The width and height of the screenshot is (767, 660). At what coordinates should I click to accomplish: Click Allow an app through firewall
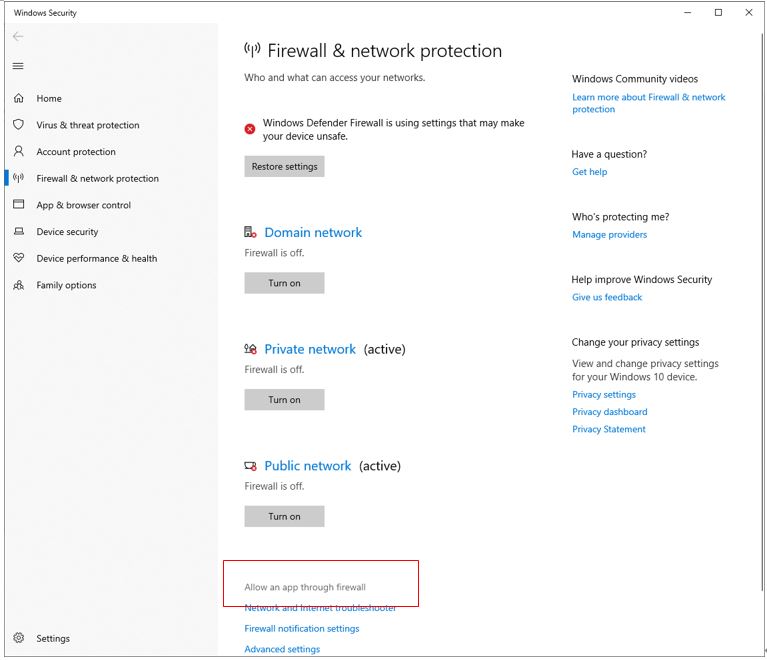pyautogui.click(x=305, y=587)
